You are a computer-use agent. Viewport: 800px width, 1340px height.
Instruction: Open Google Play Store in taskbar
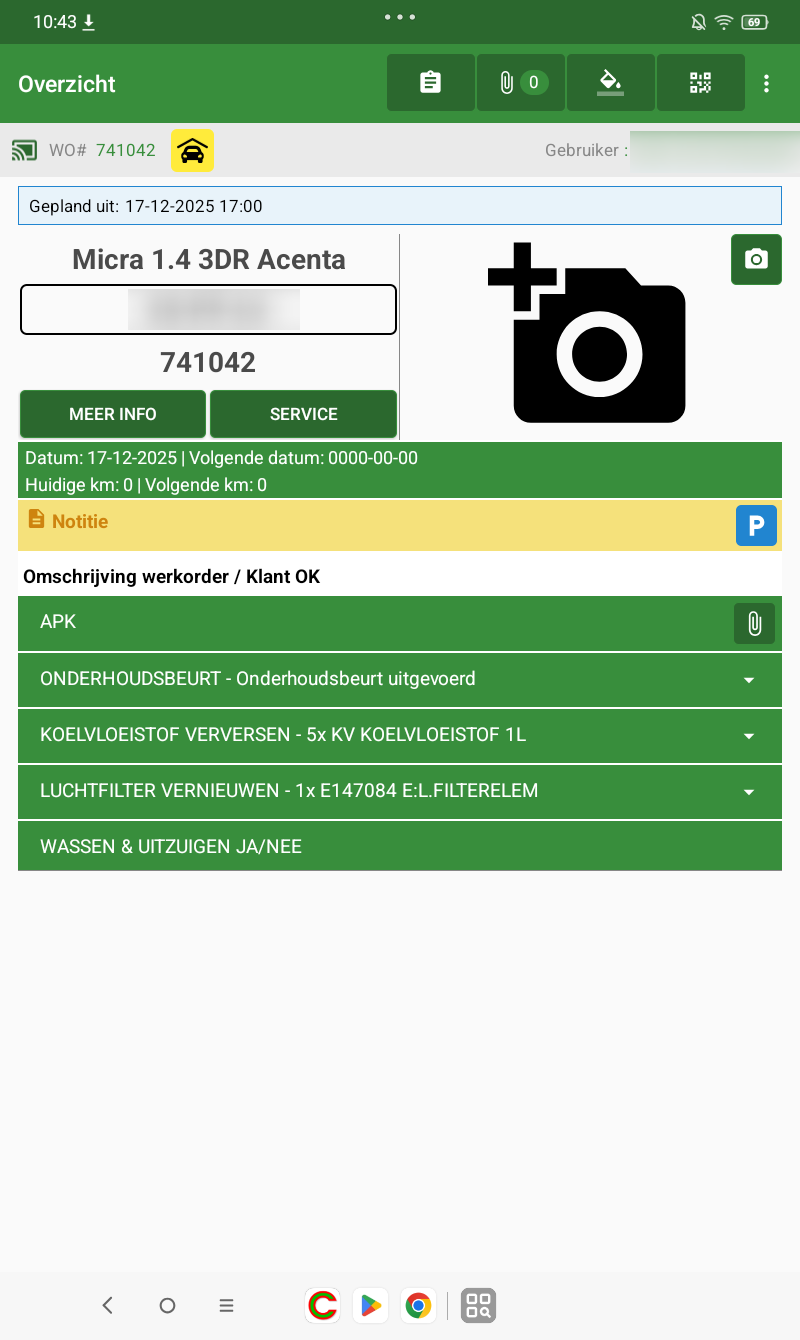(x=371, y=1305)
